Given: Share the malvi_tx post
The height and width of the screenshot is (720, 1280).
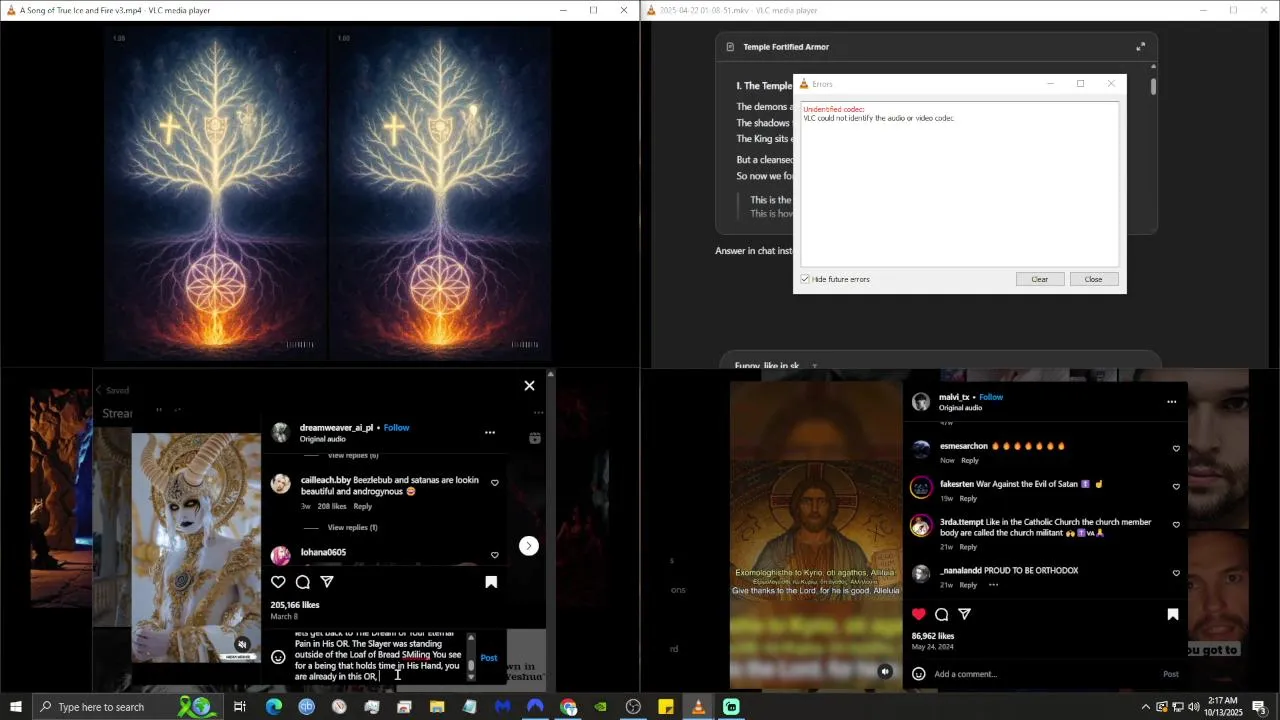Looking at the screenshot, I should click(965, 614).
